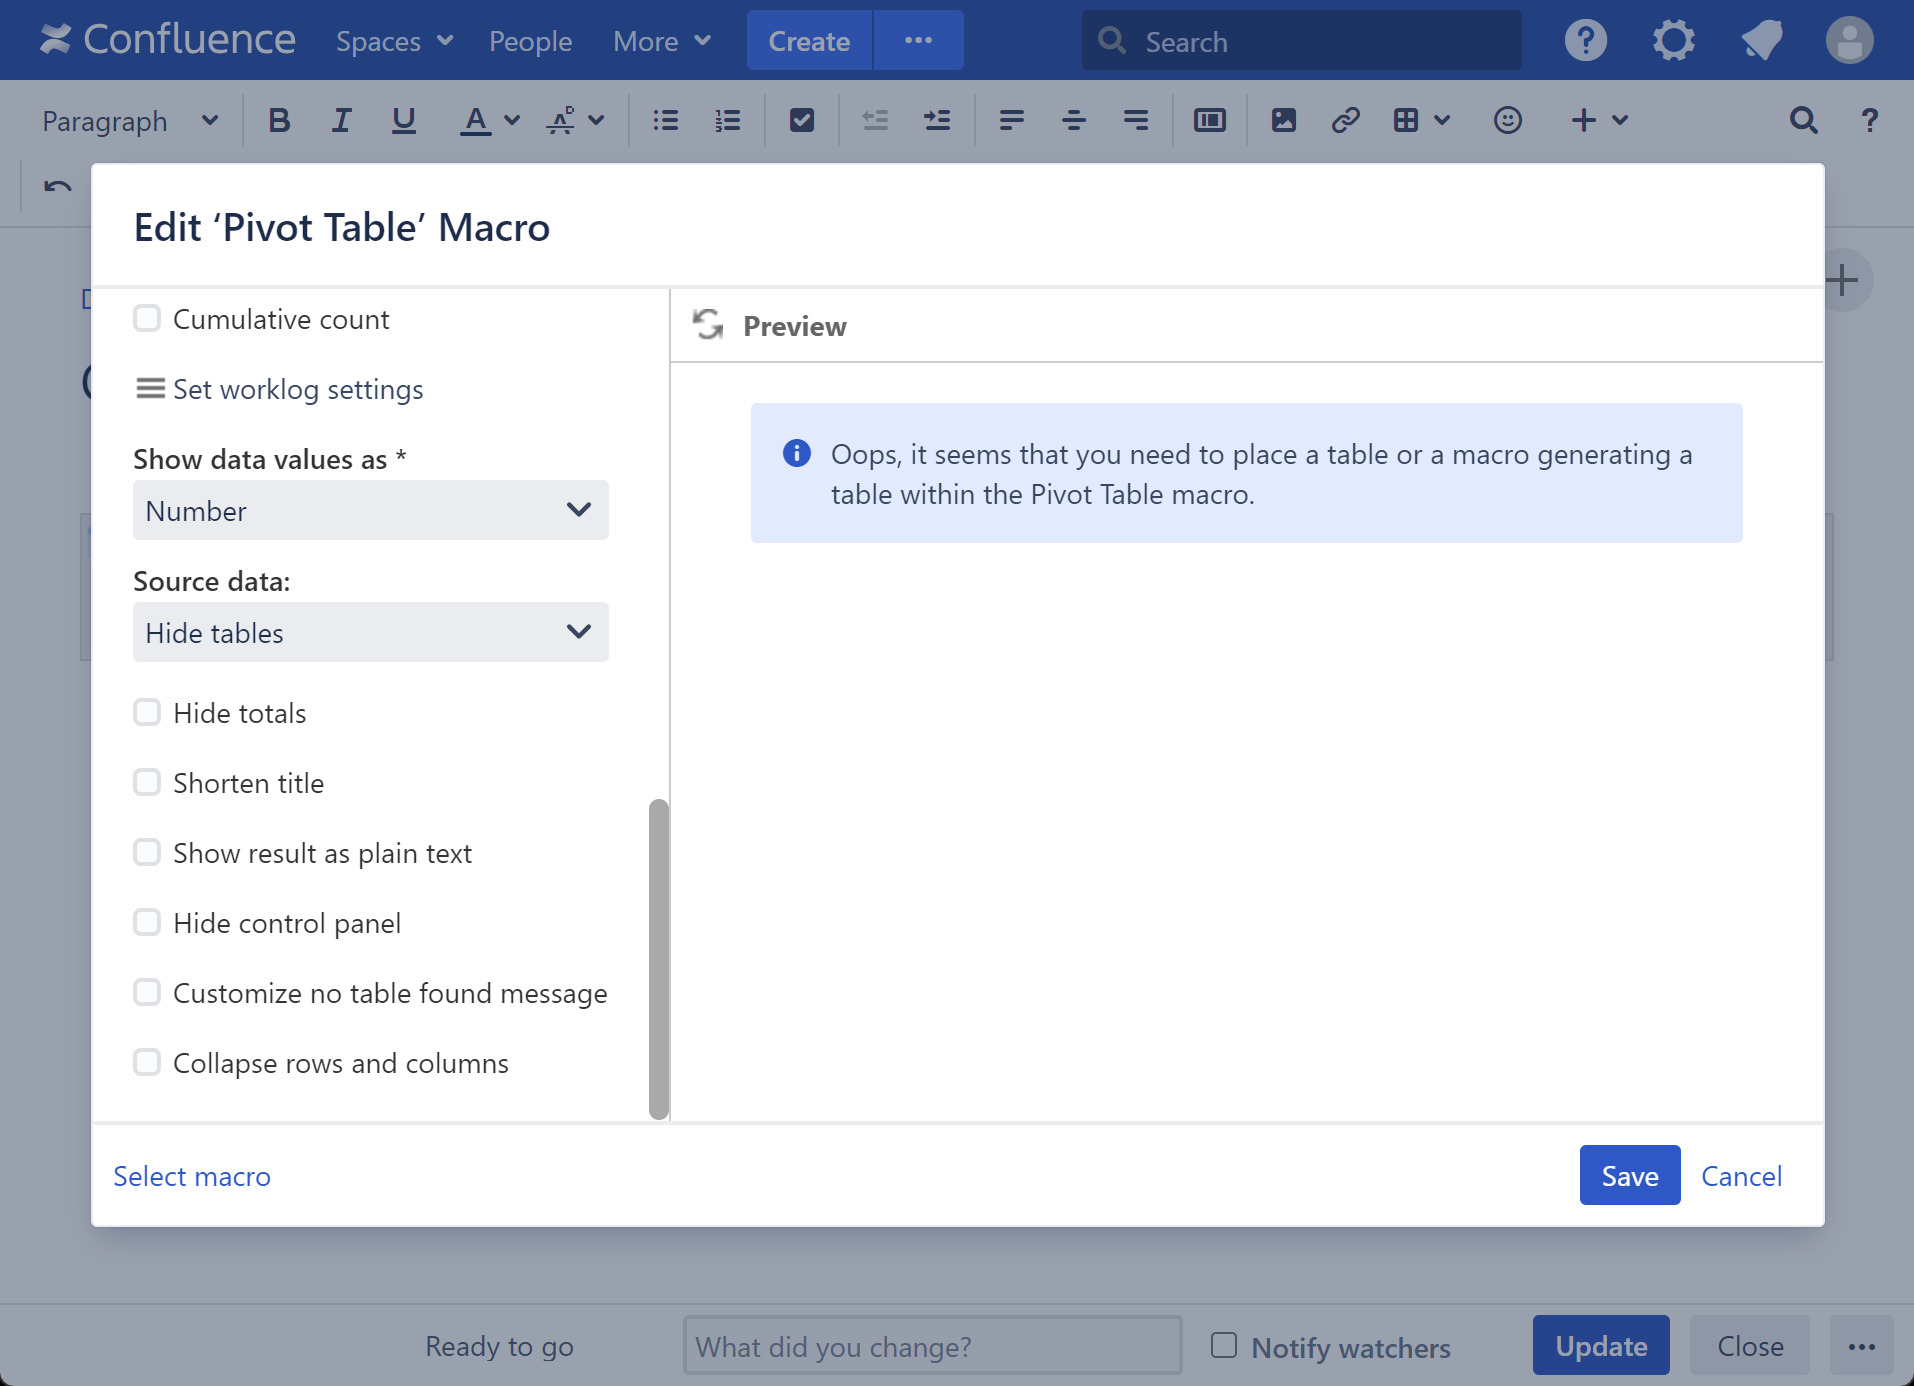Image resolution: width=1914 pixels, height=1386 pixels.
Task: Save the Pivot Table macro
Action: (x=1630, y=1175)
